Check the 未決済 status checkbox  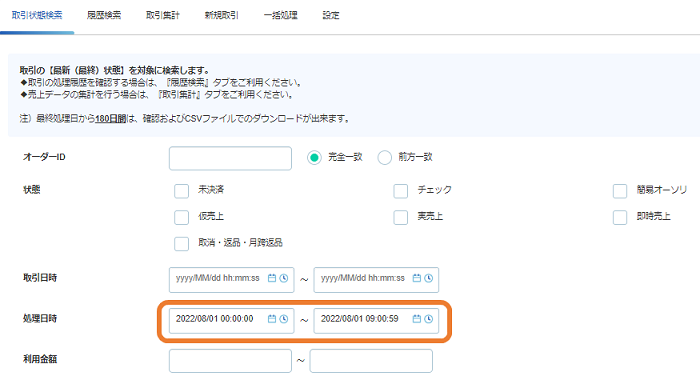(181, 191)
